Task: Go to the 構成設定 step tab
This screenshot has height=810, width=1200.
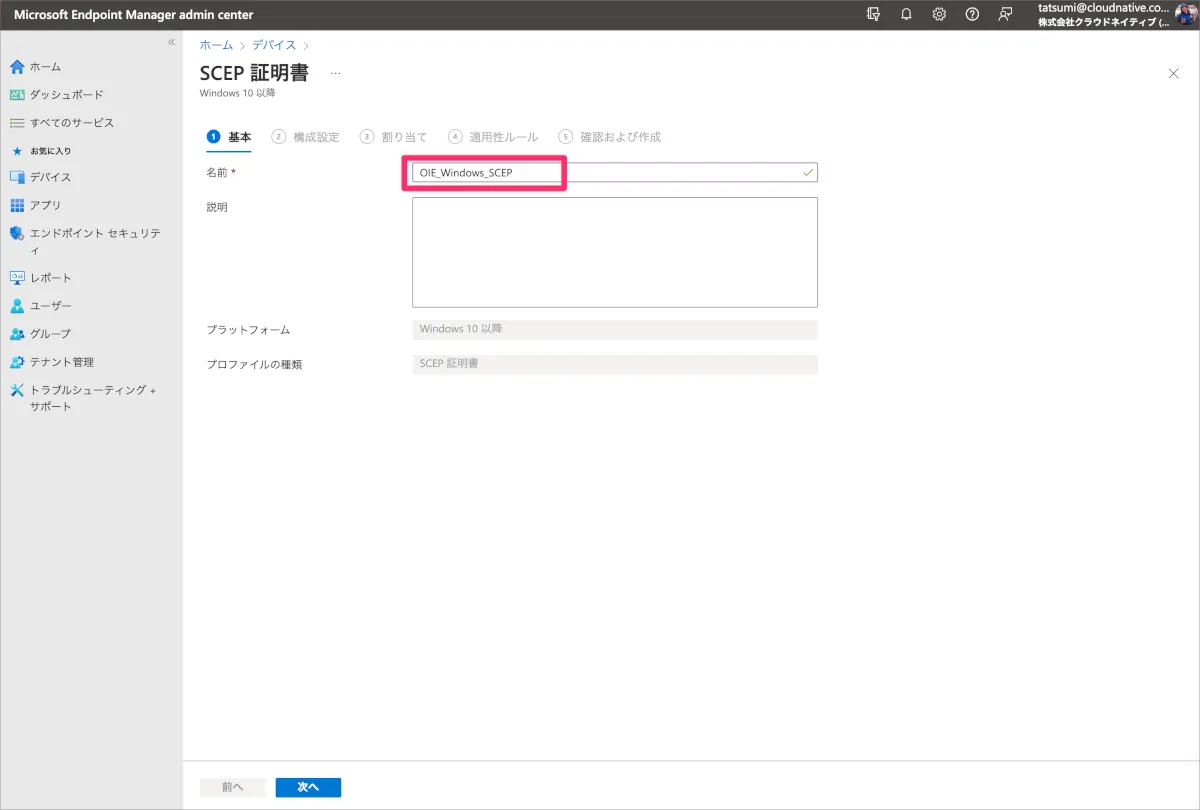Action: pyautogui.click(x=306, y=137)
